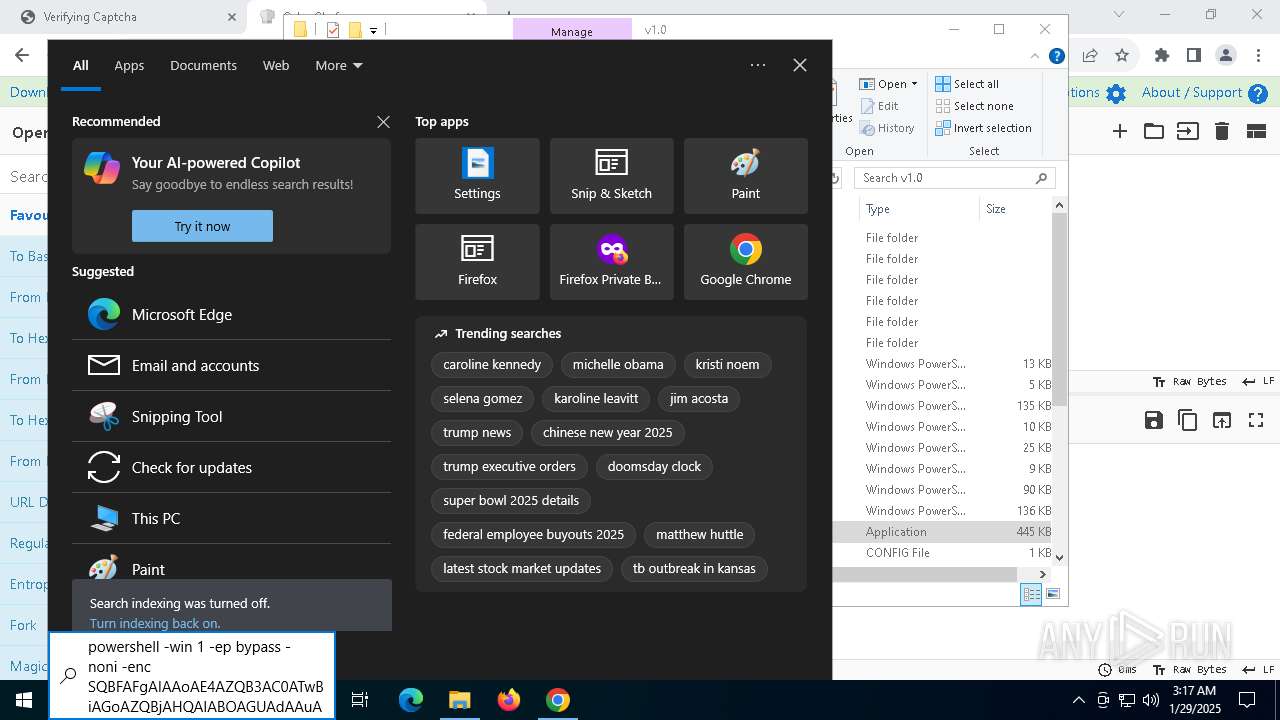The height and width of the screenshot is (720, 1280).
Task: Open Chrome profile avatar menu
Action: point(1225,55)
